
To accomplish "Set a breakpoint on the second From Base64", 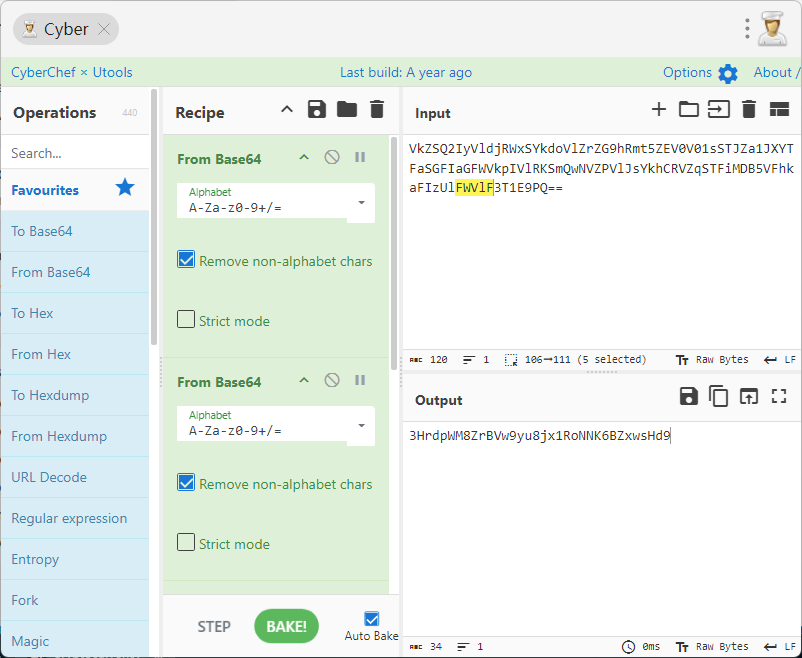I will [x=360, y=380].
